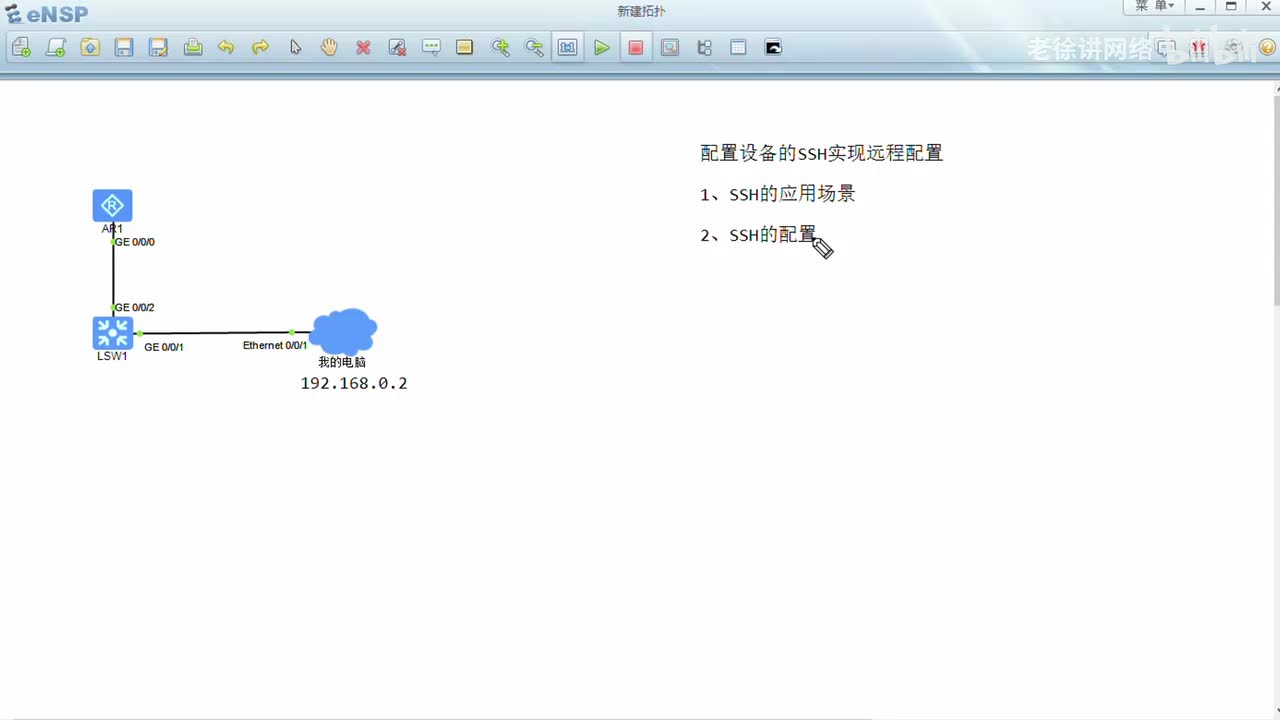Click the GE 0/0/2 interface label

[135, 308]
